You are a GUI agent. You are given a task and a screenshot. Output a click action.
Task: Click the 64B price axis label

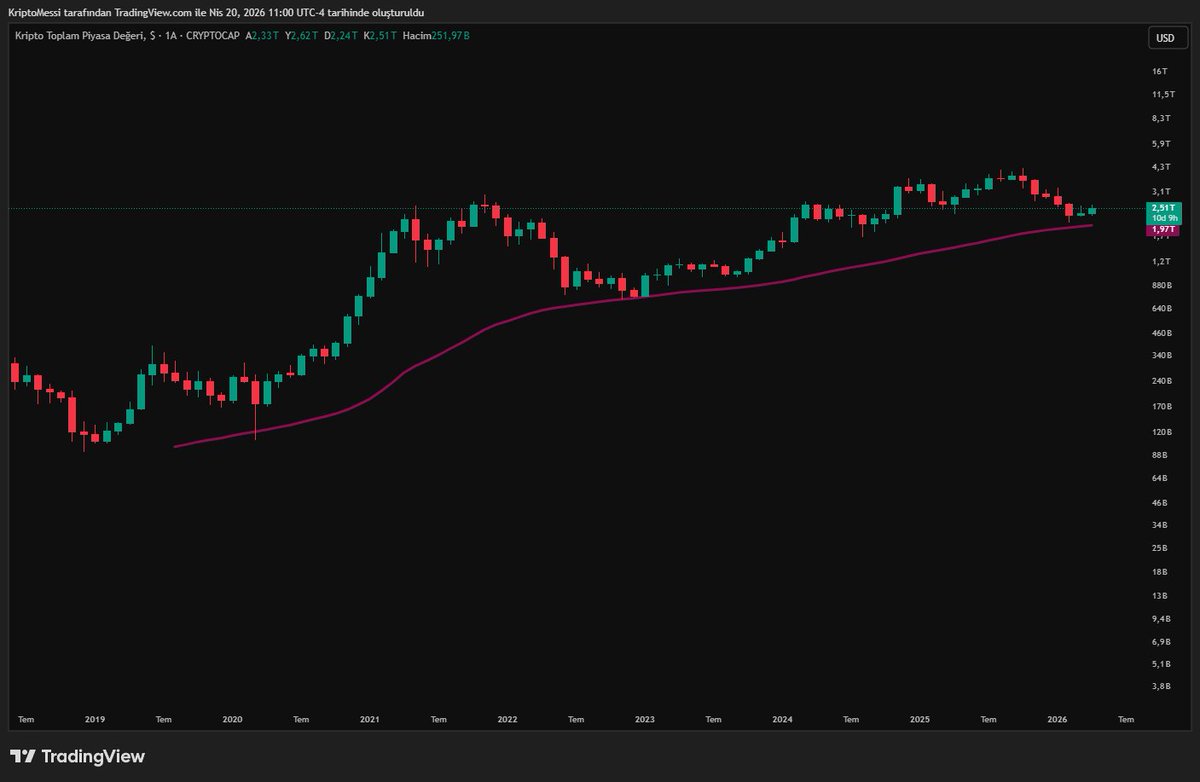(1160, 478)
